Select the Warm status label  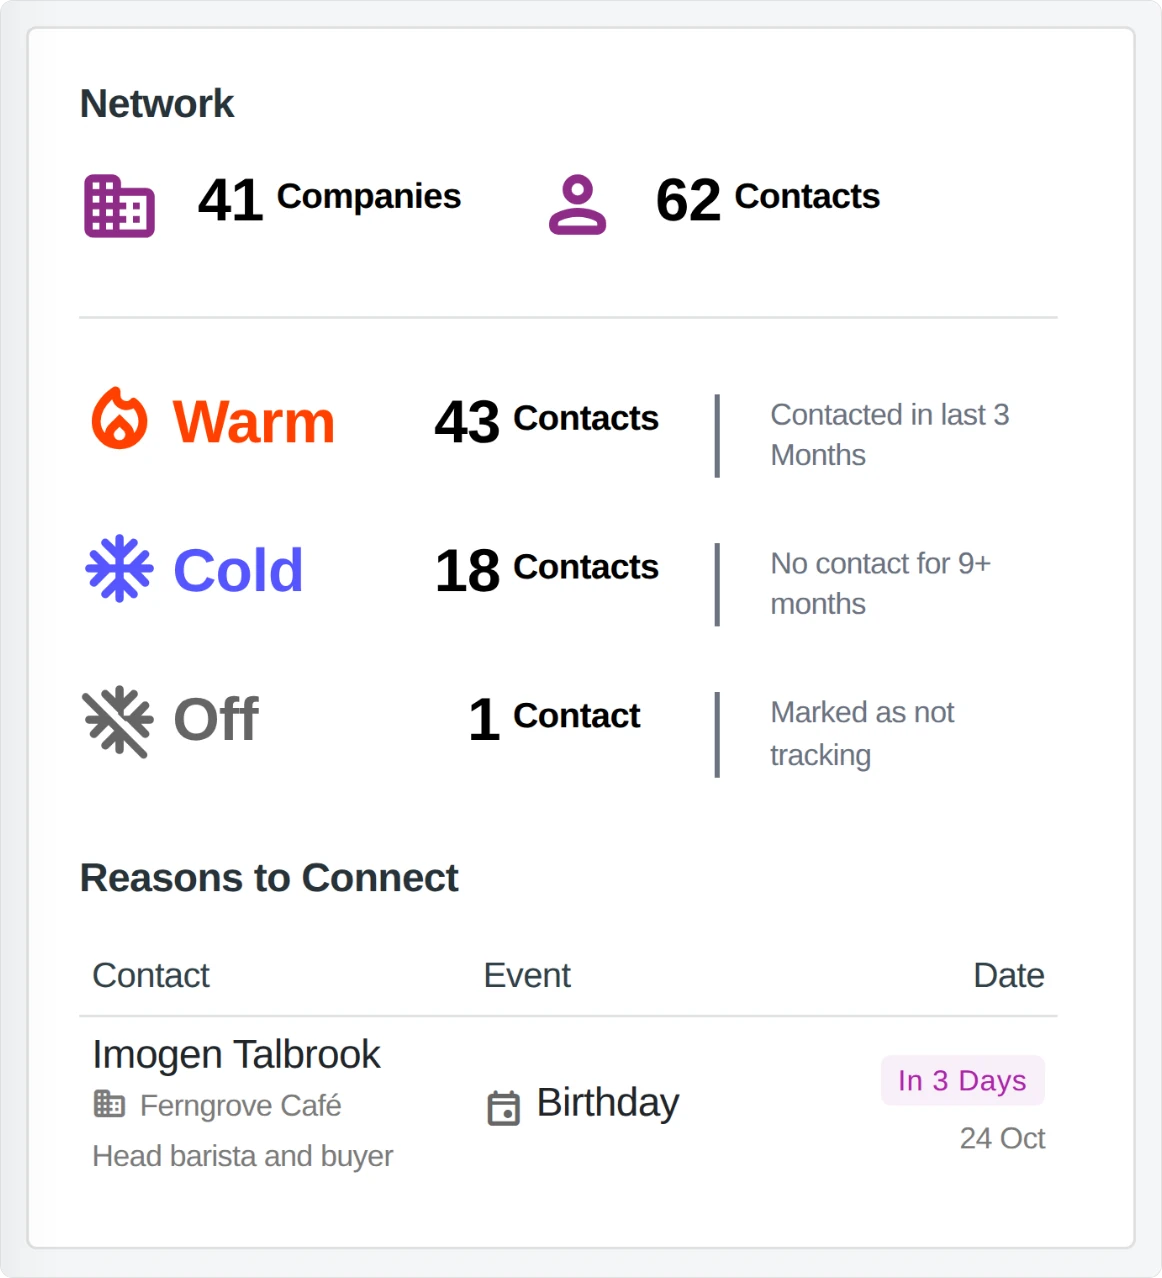point(254,421)
